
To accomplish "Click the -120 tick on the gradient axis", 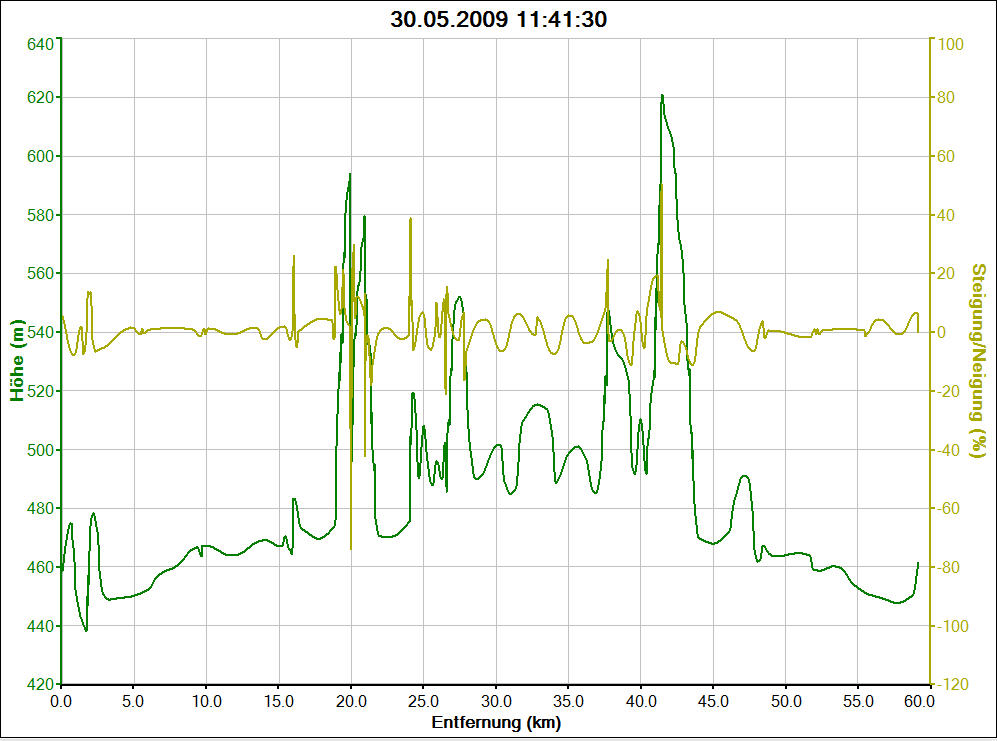I will (950, 685).
